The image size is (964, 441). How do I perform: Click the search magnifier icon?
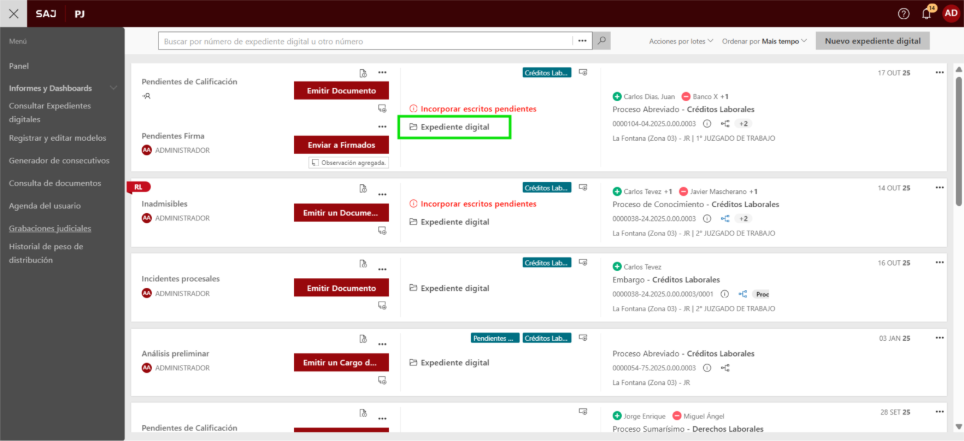click(602, 41)
